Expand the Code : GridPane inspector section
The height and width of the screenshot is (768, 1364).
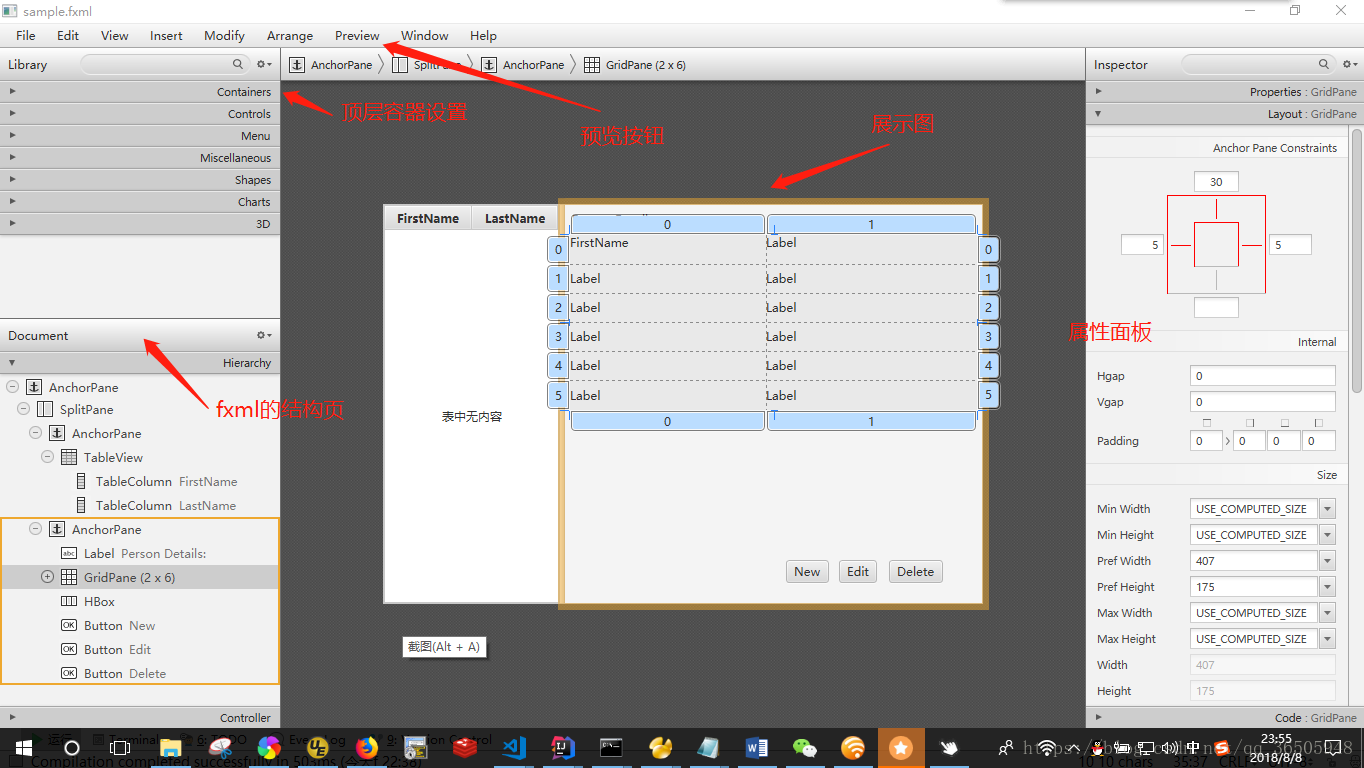tap(1225, 718)
